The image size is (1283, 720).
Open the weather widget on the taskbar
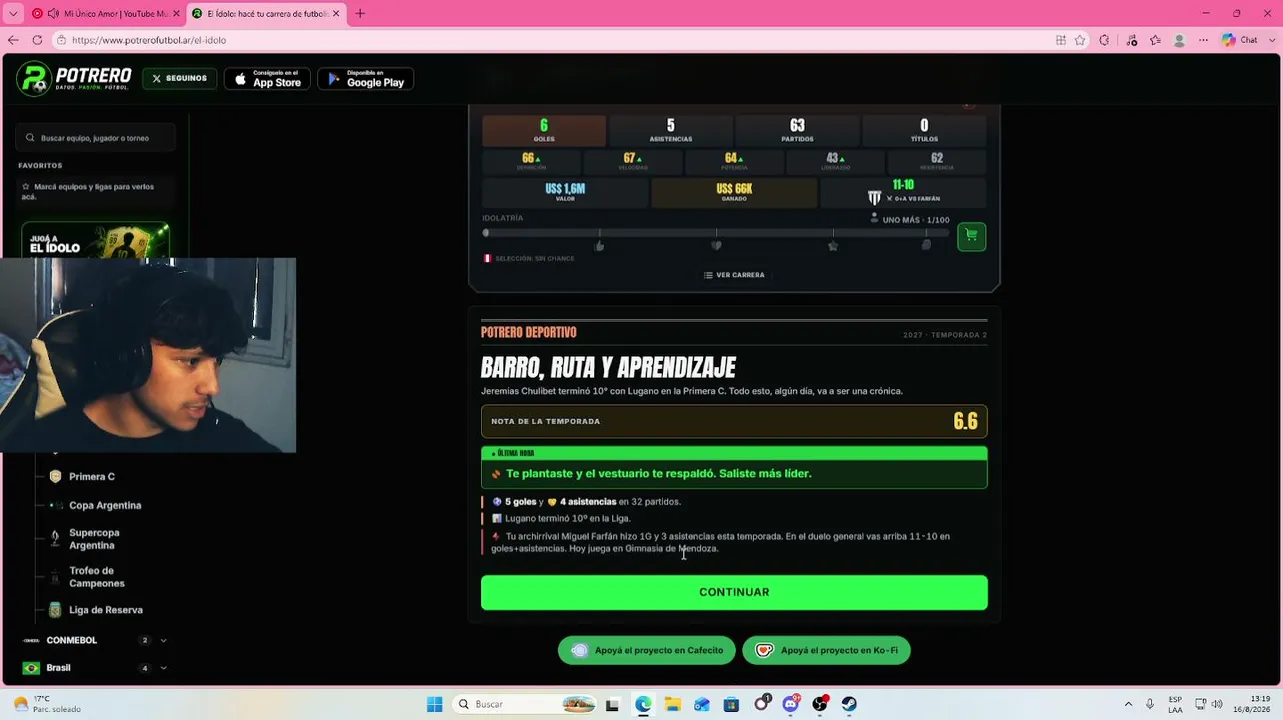[48, 704]
